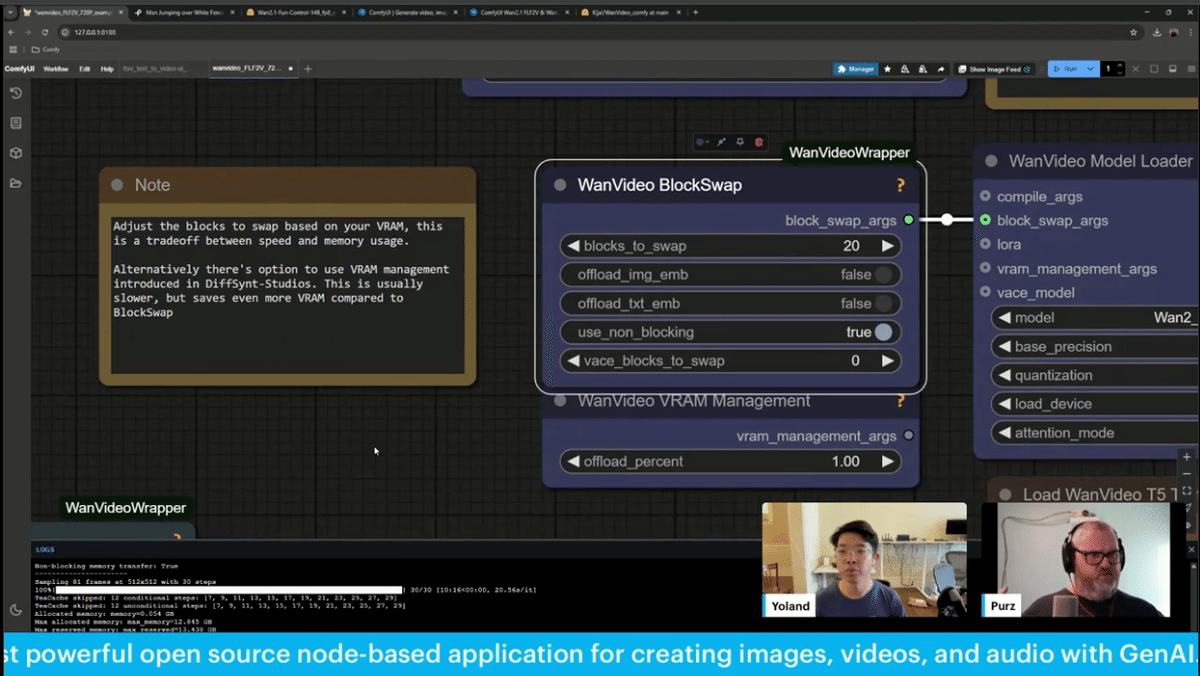Click the bypass icon in selection toolbox
Image resolution: width=1200 pixels, height=676 pixels.
click(721, 142)
